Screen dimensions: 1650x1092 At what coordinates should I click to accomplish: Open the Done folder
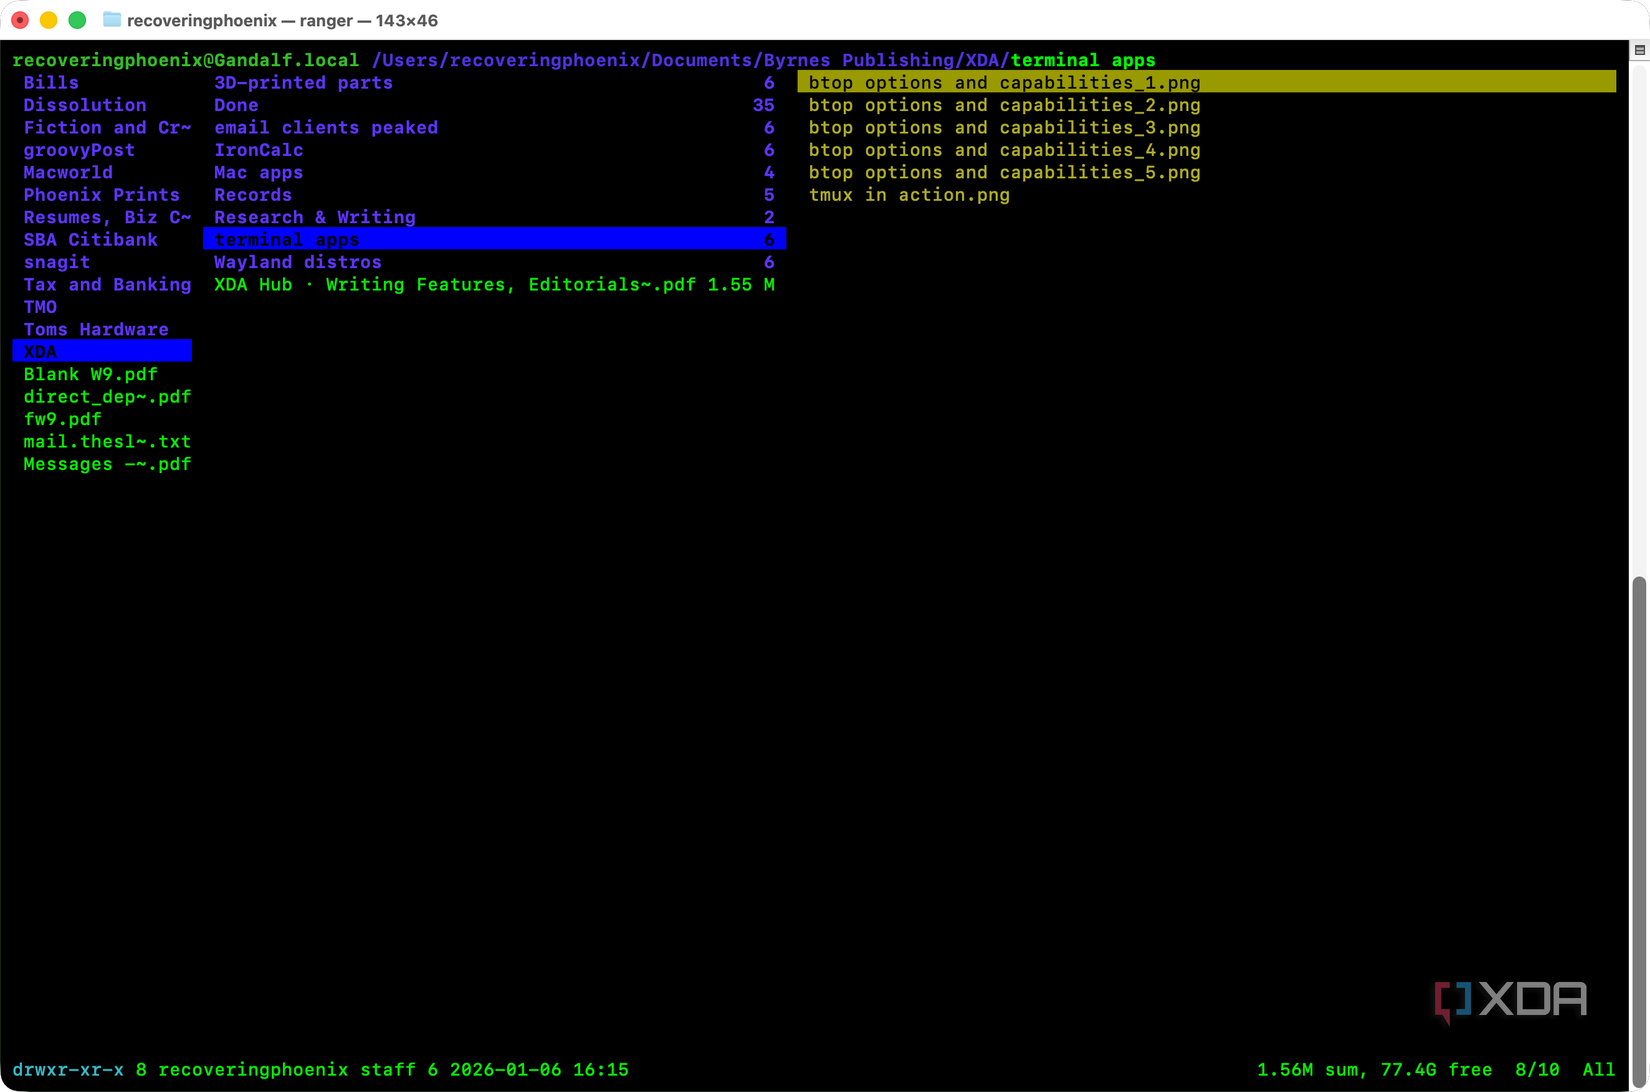(494, 105)
